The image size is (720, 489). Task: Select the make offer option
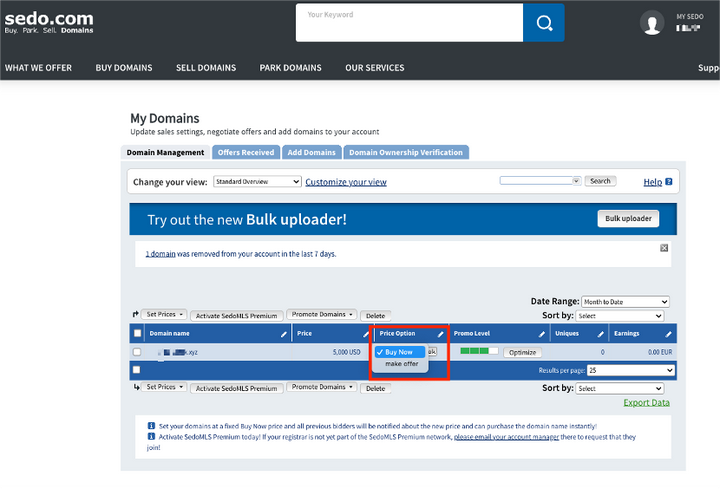tap(400, 364)
